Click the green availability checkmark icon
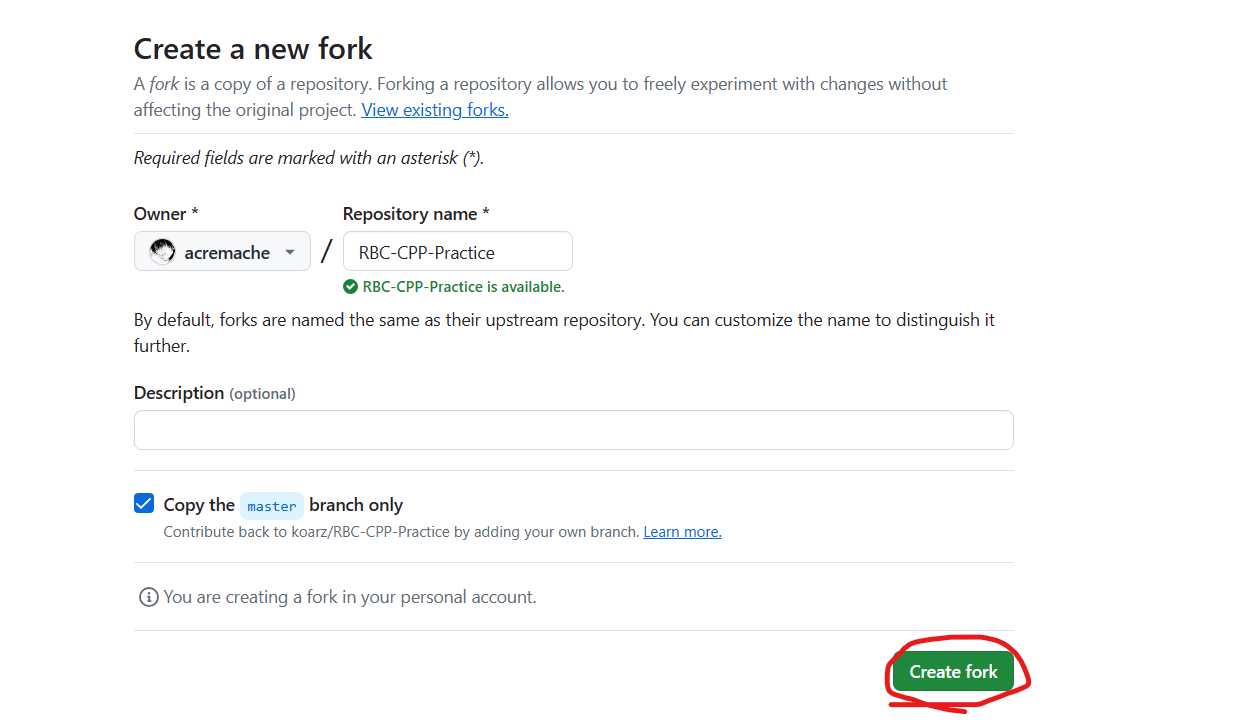This screenshot has width=1237, height=723. pyautogui.click(x=350, y=287)
